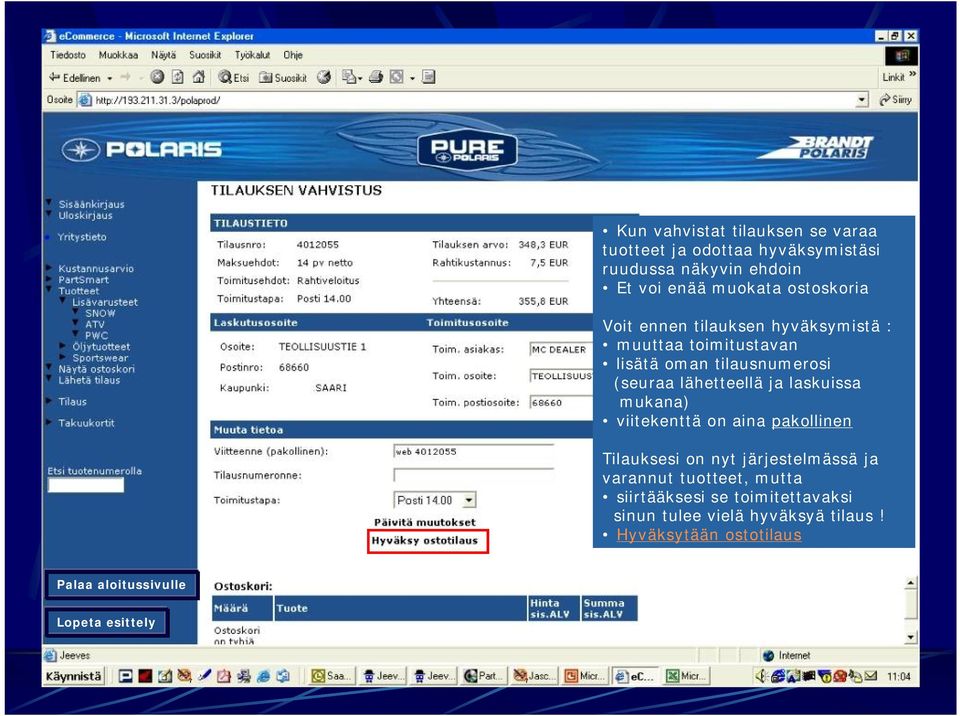The width and height of the screenshot is (960, 716).
Task: Open the address bar dropdown arrow
Action: (x=862, y=99)
